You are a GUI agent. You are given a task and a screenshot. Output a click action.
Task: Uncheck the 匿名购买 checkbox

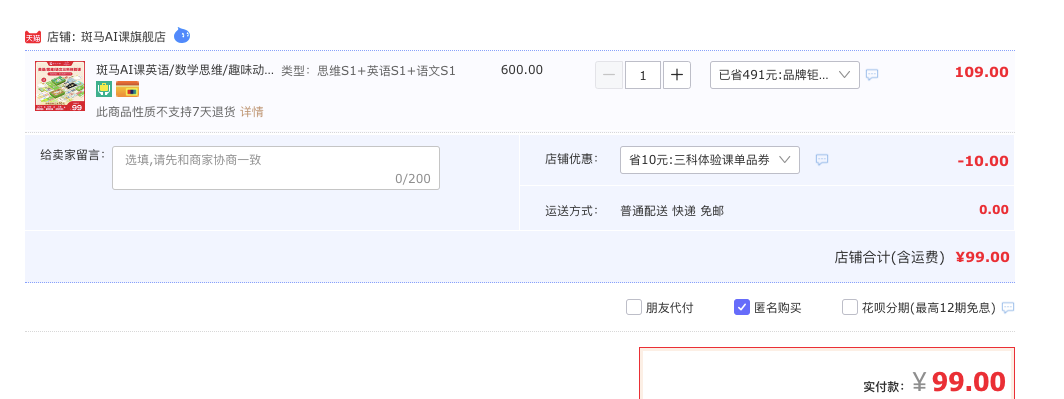742,307
